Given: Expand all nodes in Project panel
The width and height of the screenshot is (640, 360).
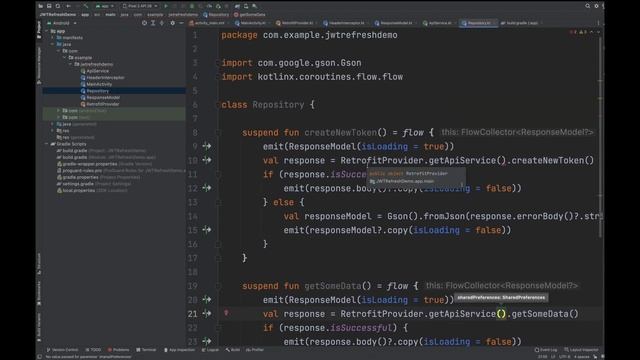Looking at the screenshot, I should (153, 23).
